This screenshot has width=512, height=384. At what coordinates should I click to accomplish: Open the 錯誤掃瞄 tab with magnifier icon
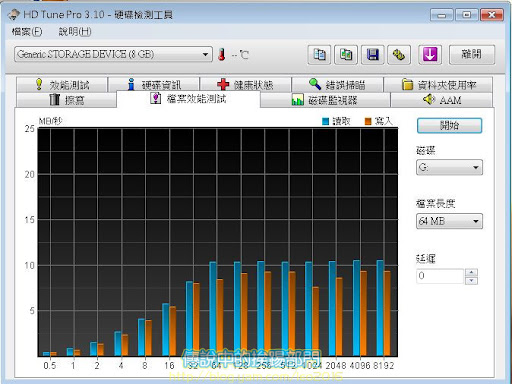337,85
